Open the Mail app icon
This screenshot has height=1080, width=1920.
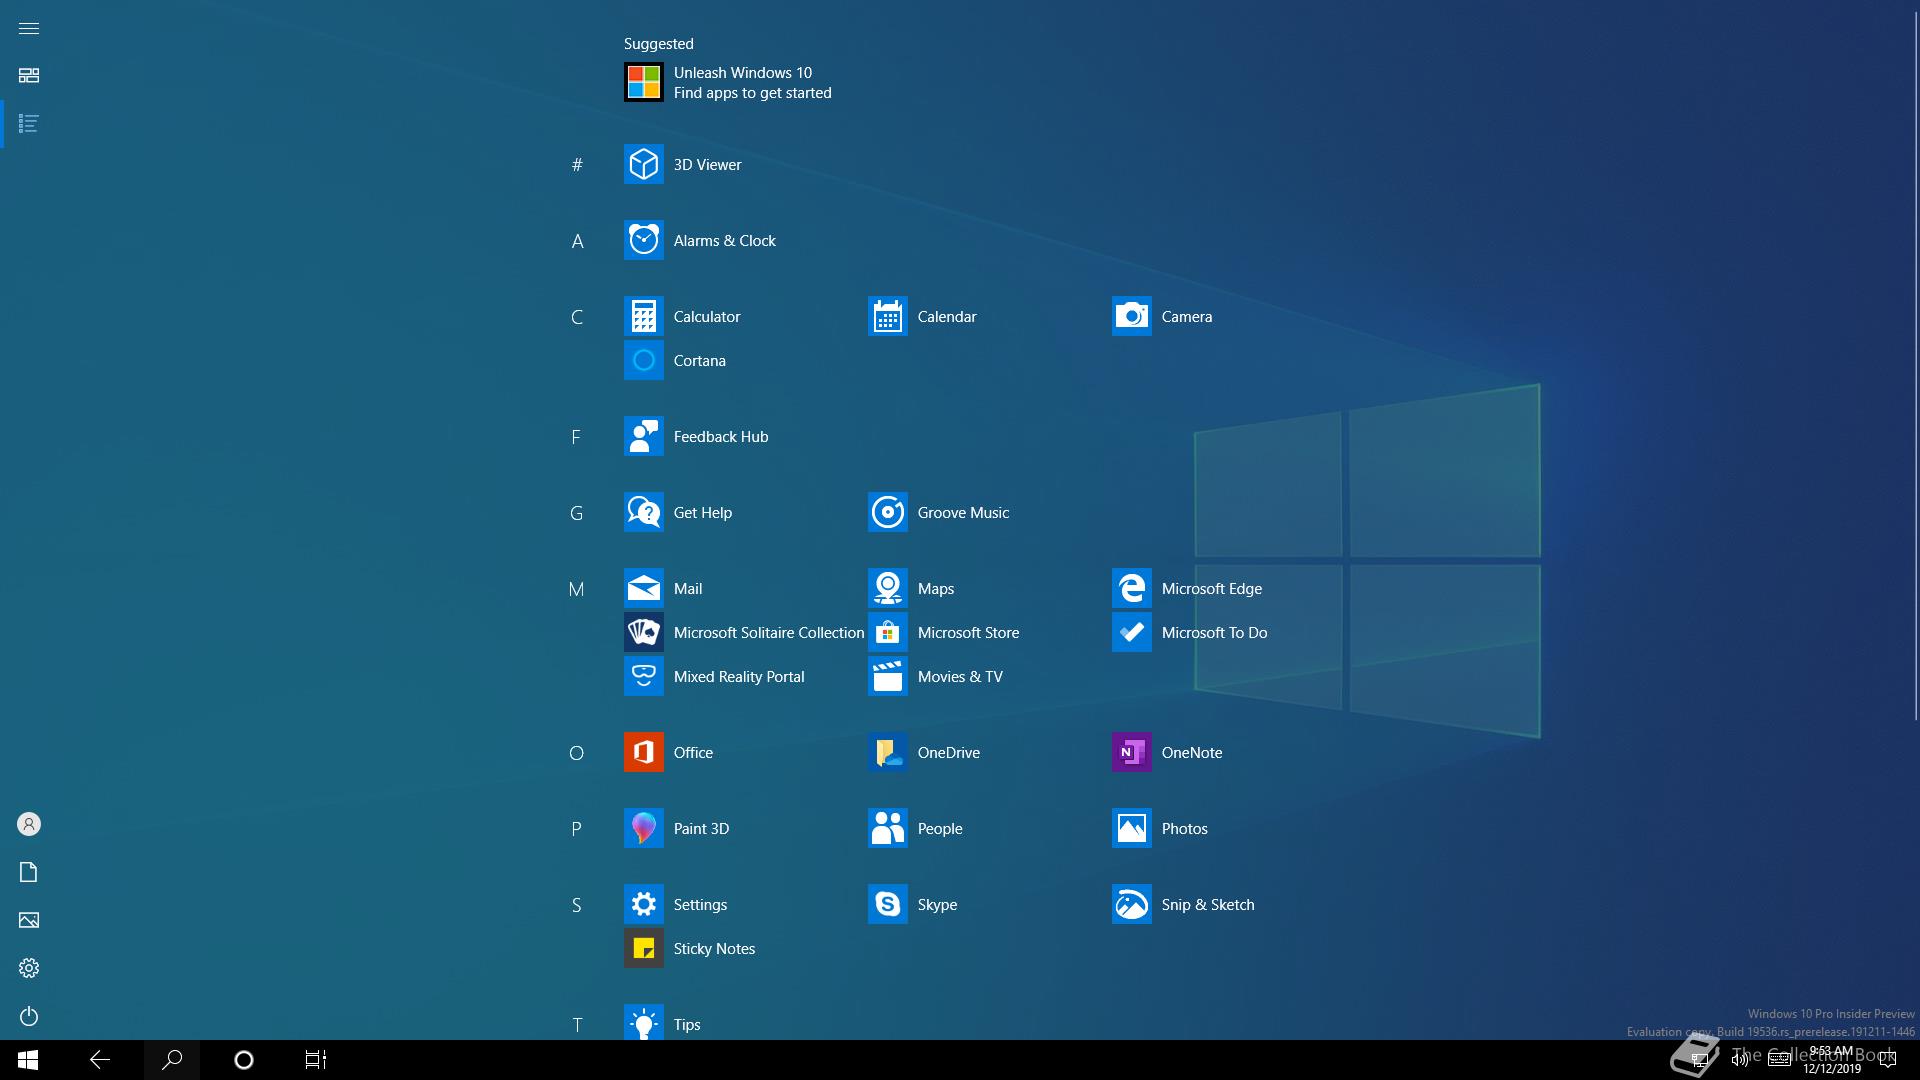643,588
